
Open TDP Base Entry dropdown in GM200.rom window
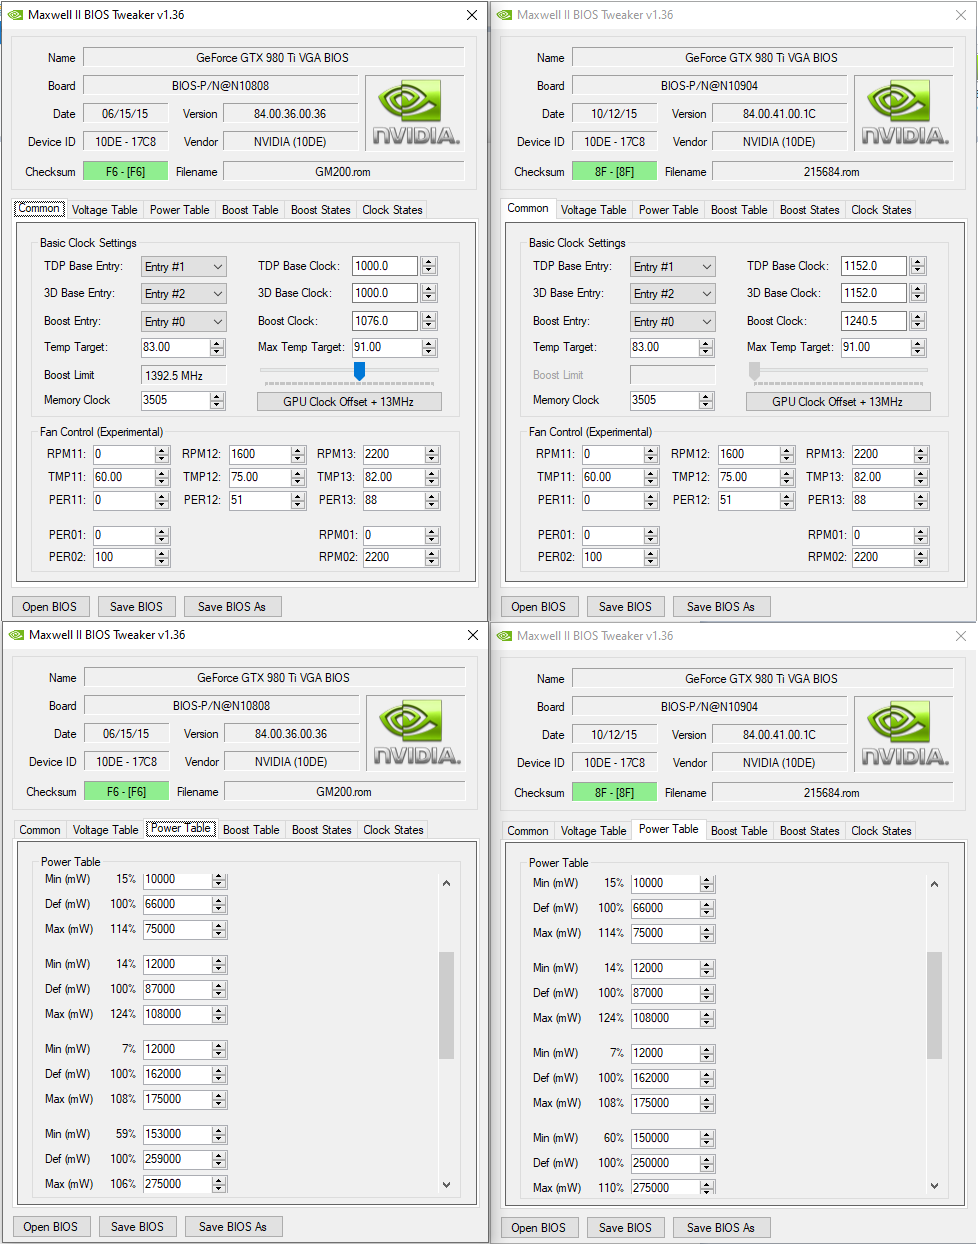click(184, 267)
